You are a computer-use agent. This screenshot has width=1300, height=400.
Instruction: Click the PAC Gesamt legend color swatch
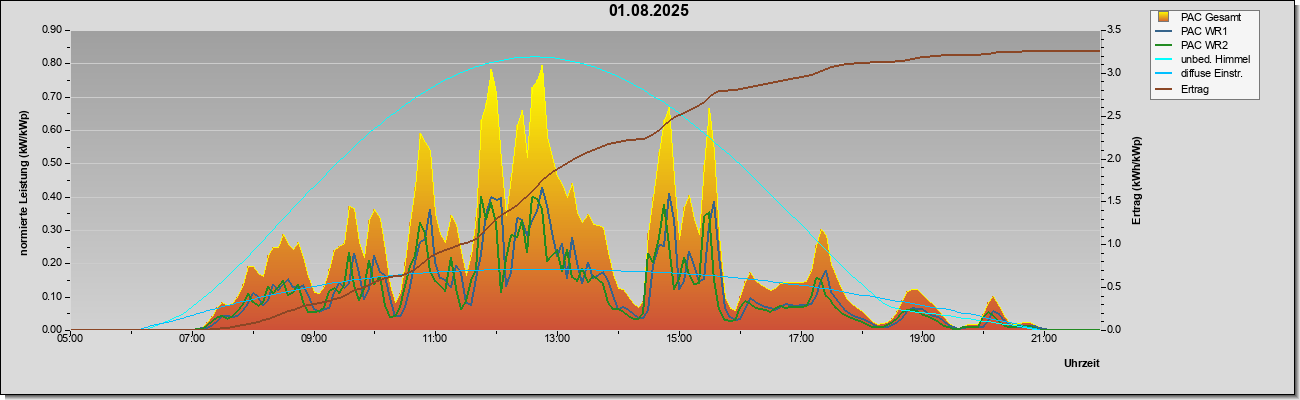click(1163, 17)
